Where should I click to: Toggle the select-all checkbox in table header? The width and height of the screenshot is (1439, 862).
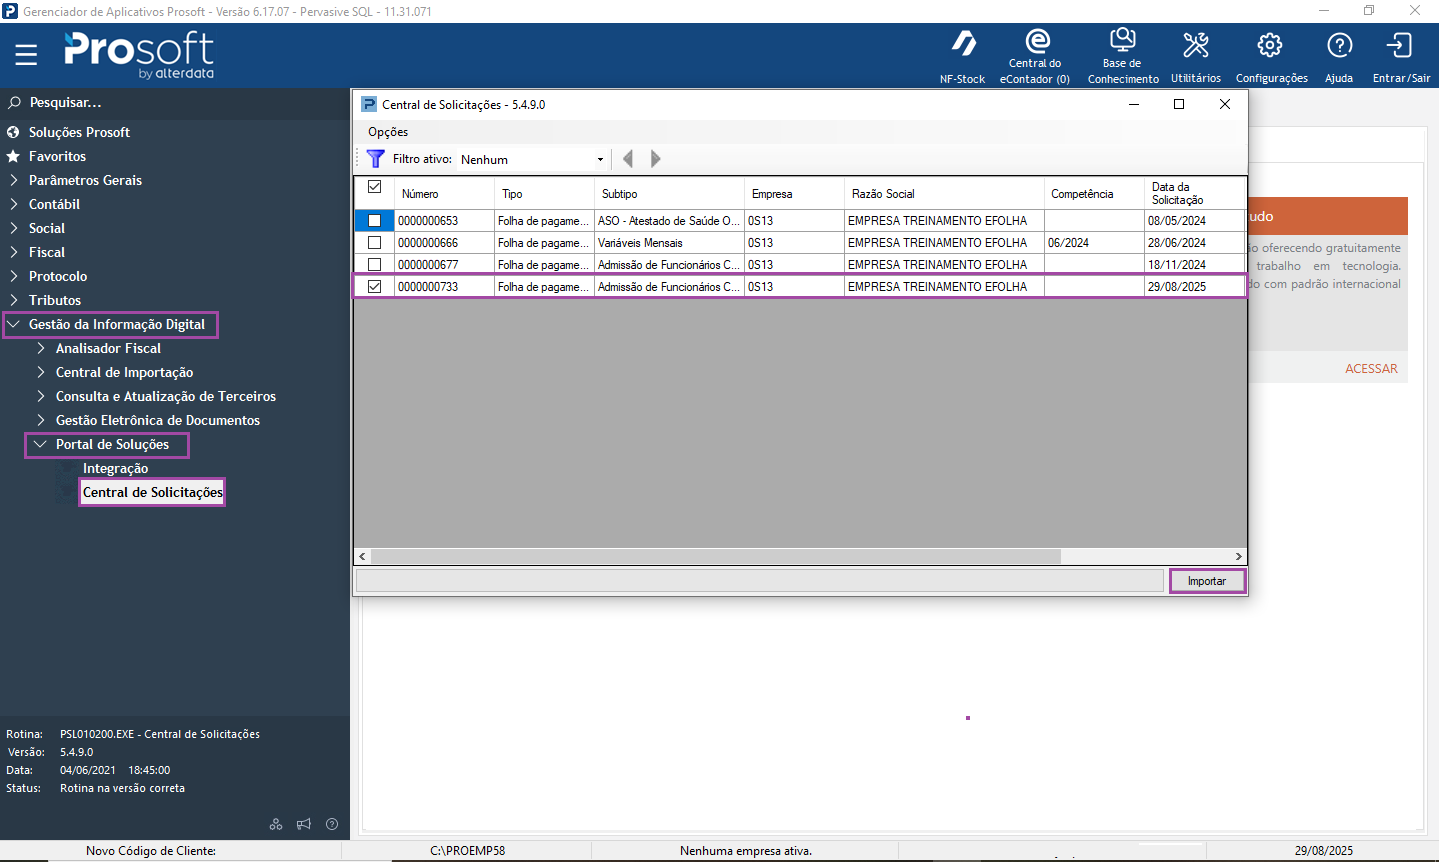375,187
